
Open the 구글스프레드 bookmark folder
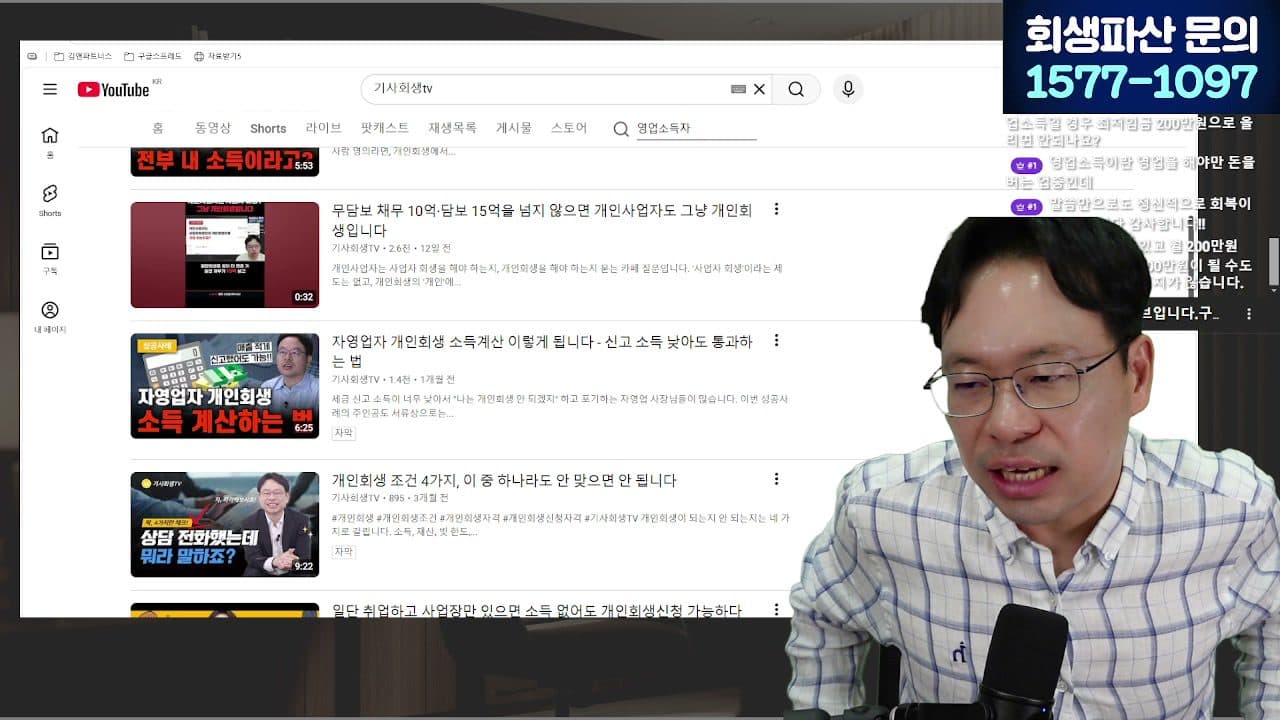(153, 56)
